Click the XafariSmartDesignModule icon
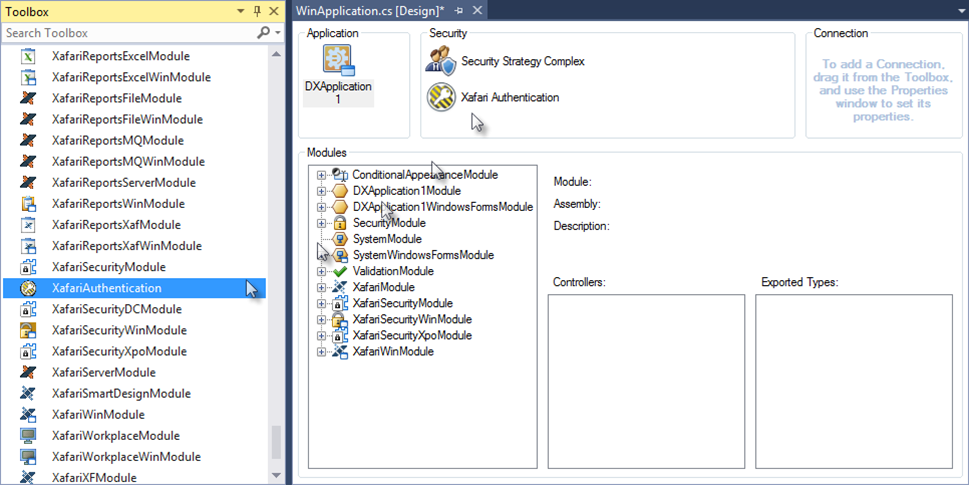Screen dimensions: 969x485 pyautogui.click(x=28, y=394)
